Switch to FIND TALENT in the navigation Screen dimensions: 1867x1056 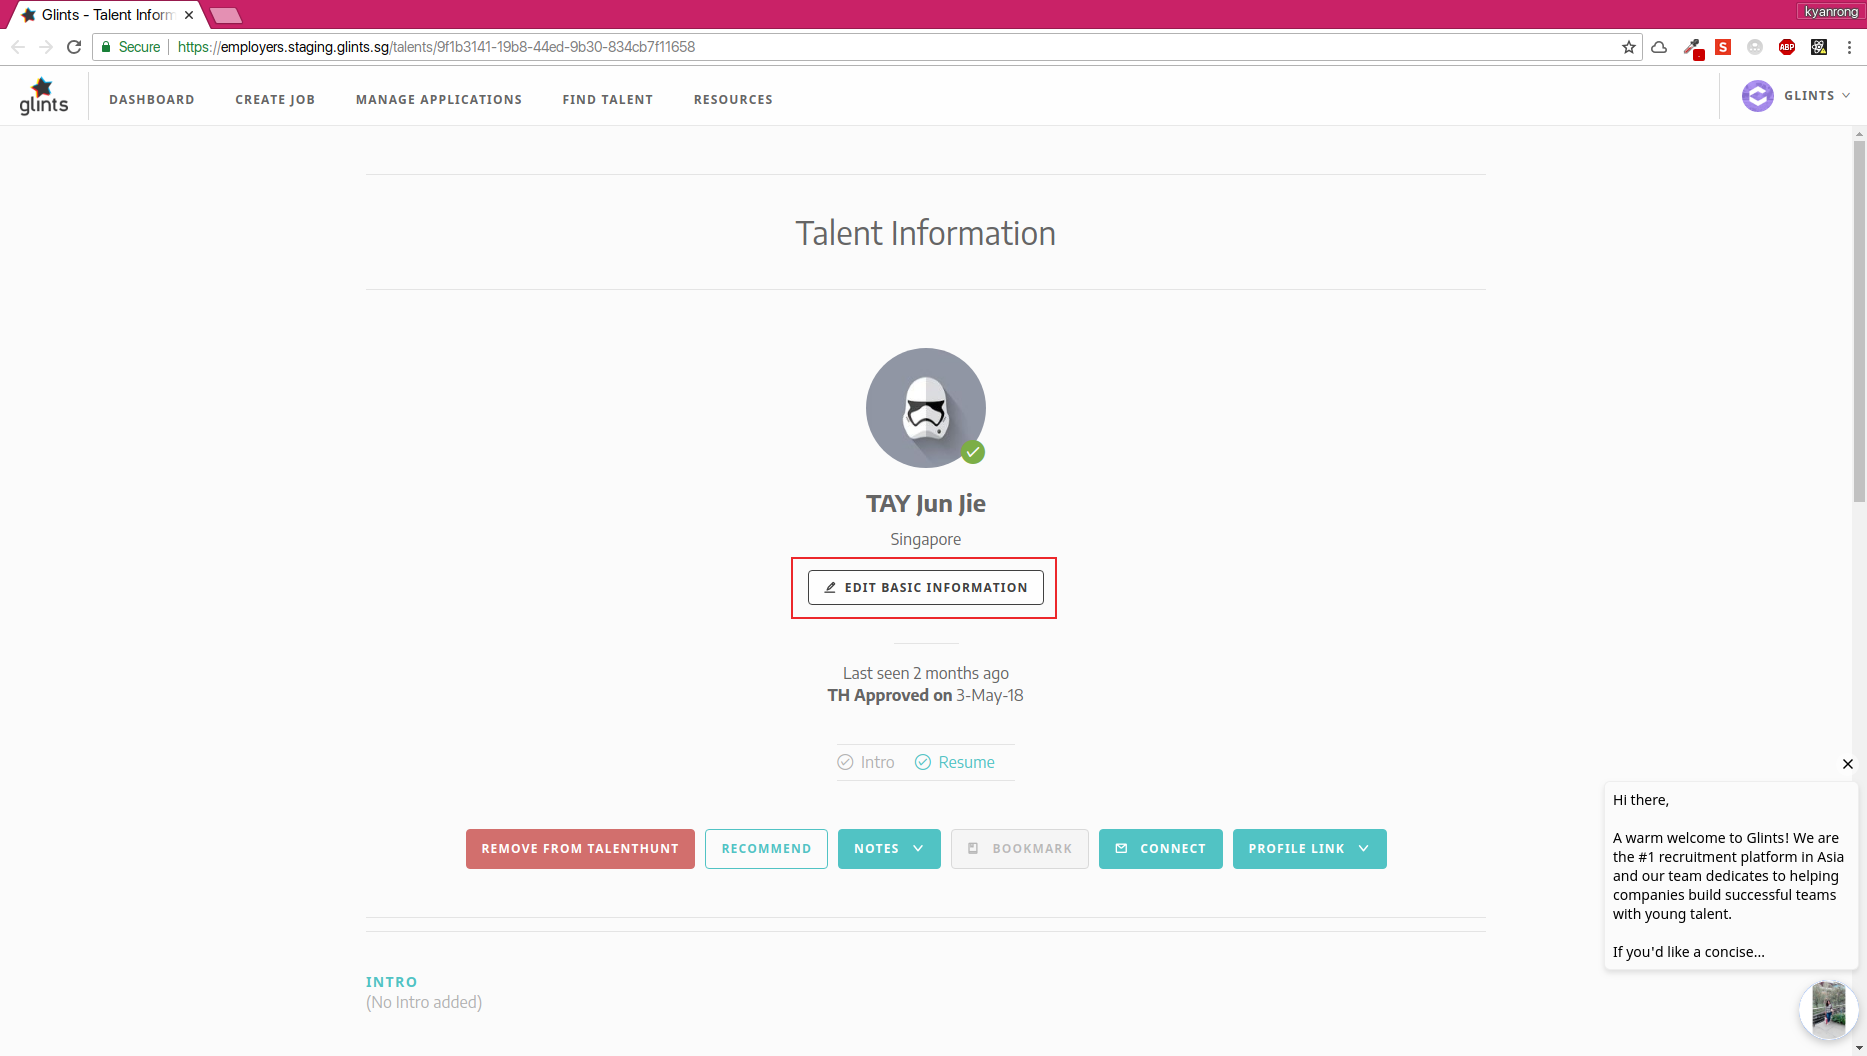[607, 99]
